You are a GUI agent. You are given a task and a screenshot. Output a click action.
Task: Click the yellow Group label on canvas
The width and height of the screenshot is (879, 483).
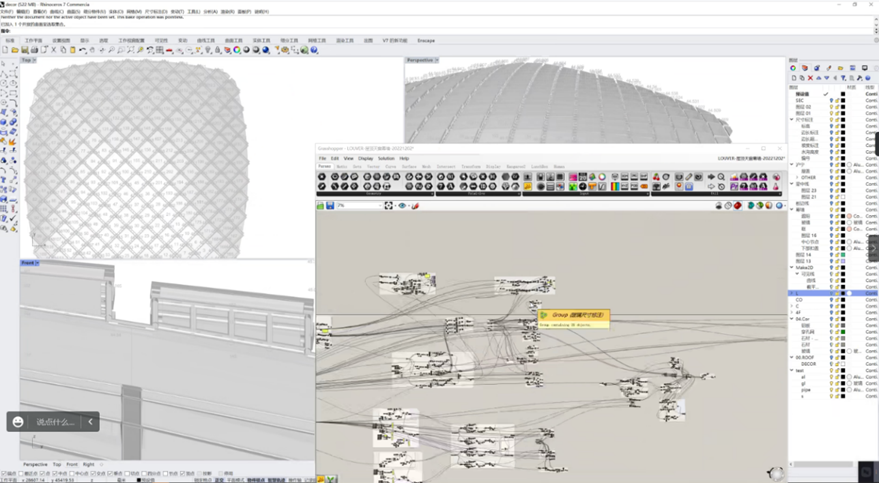[569, 315]
